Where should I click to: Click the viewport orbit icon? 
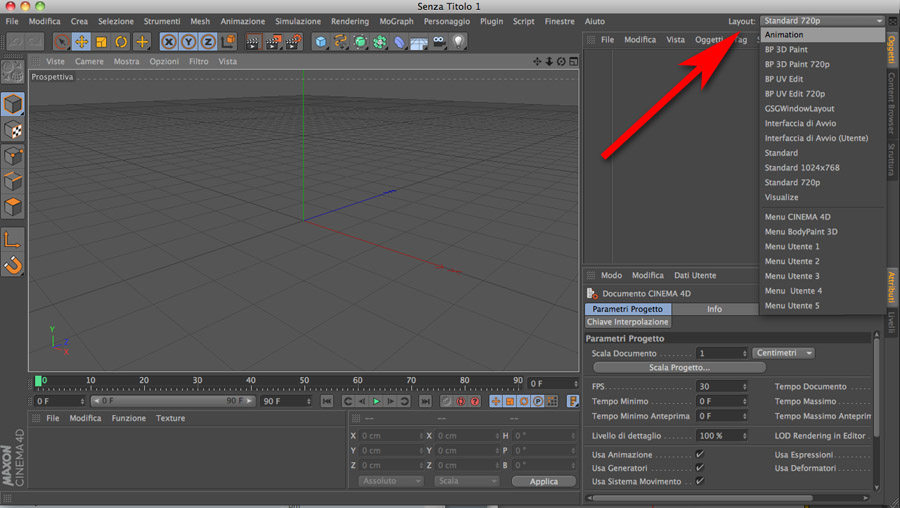coord(561,61)
